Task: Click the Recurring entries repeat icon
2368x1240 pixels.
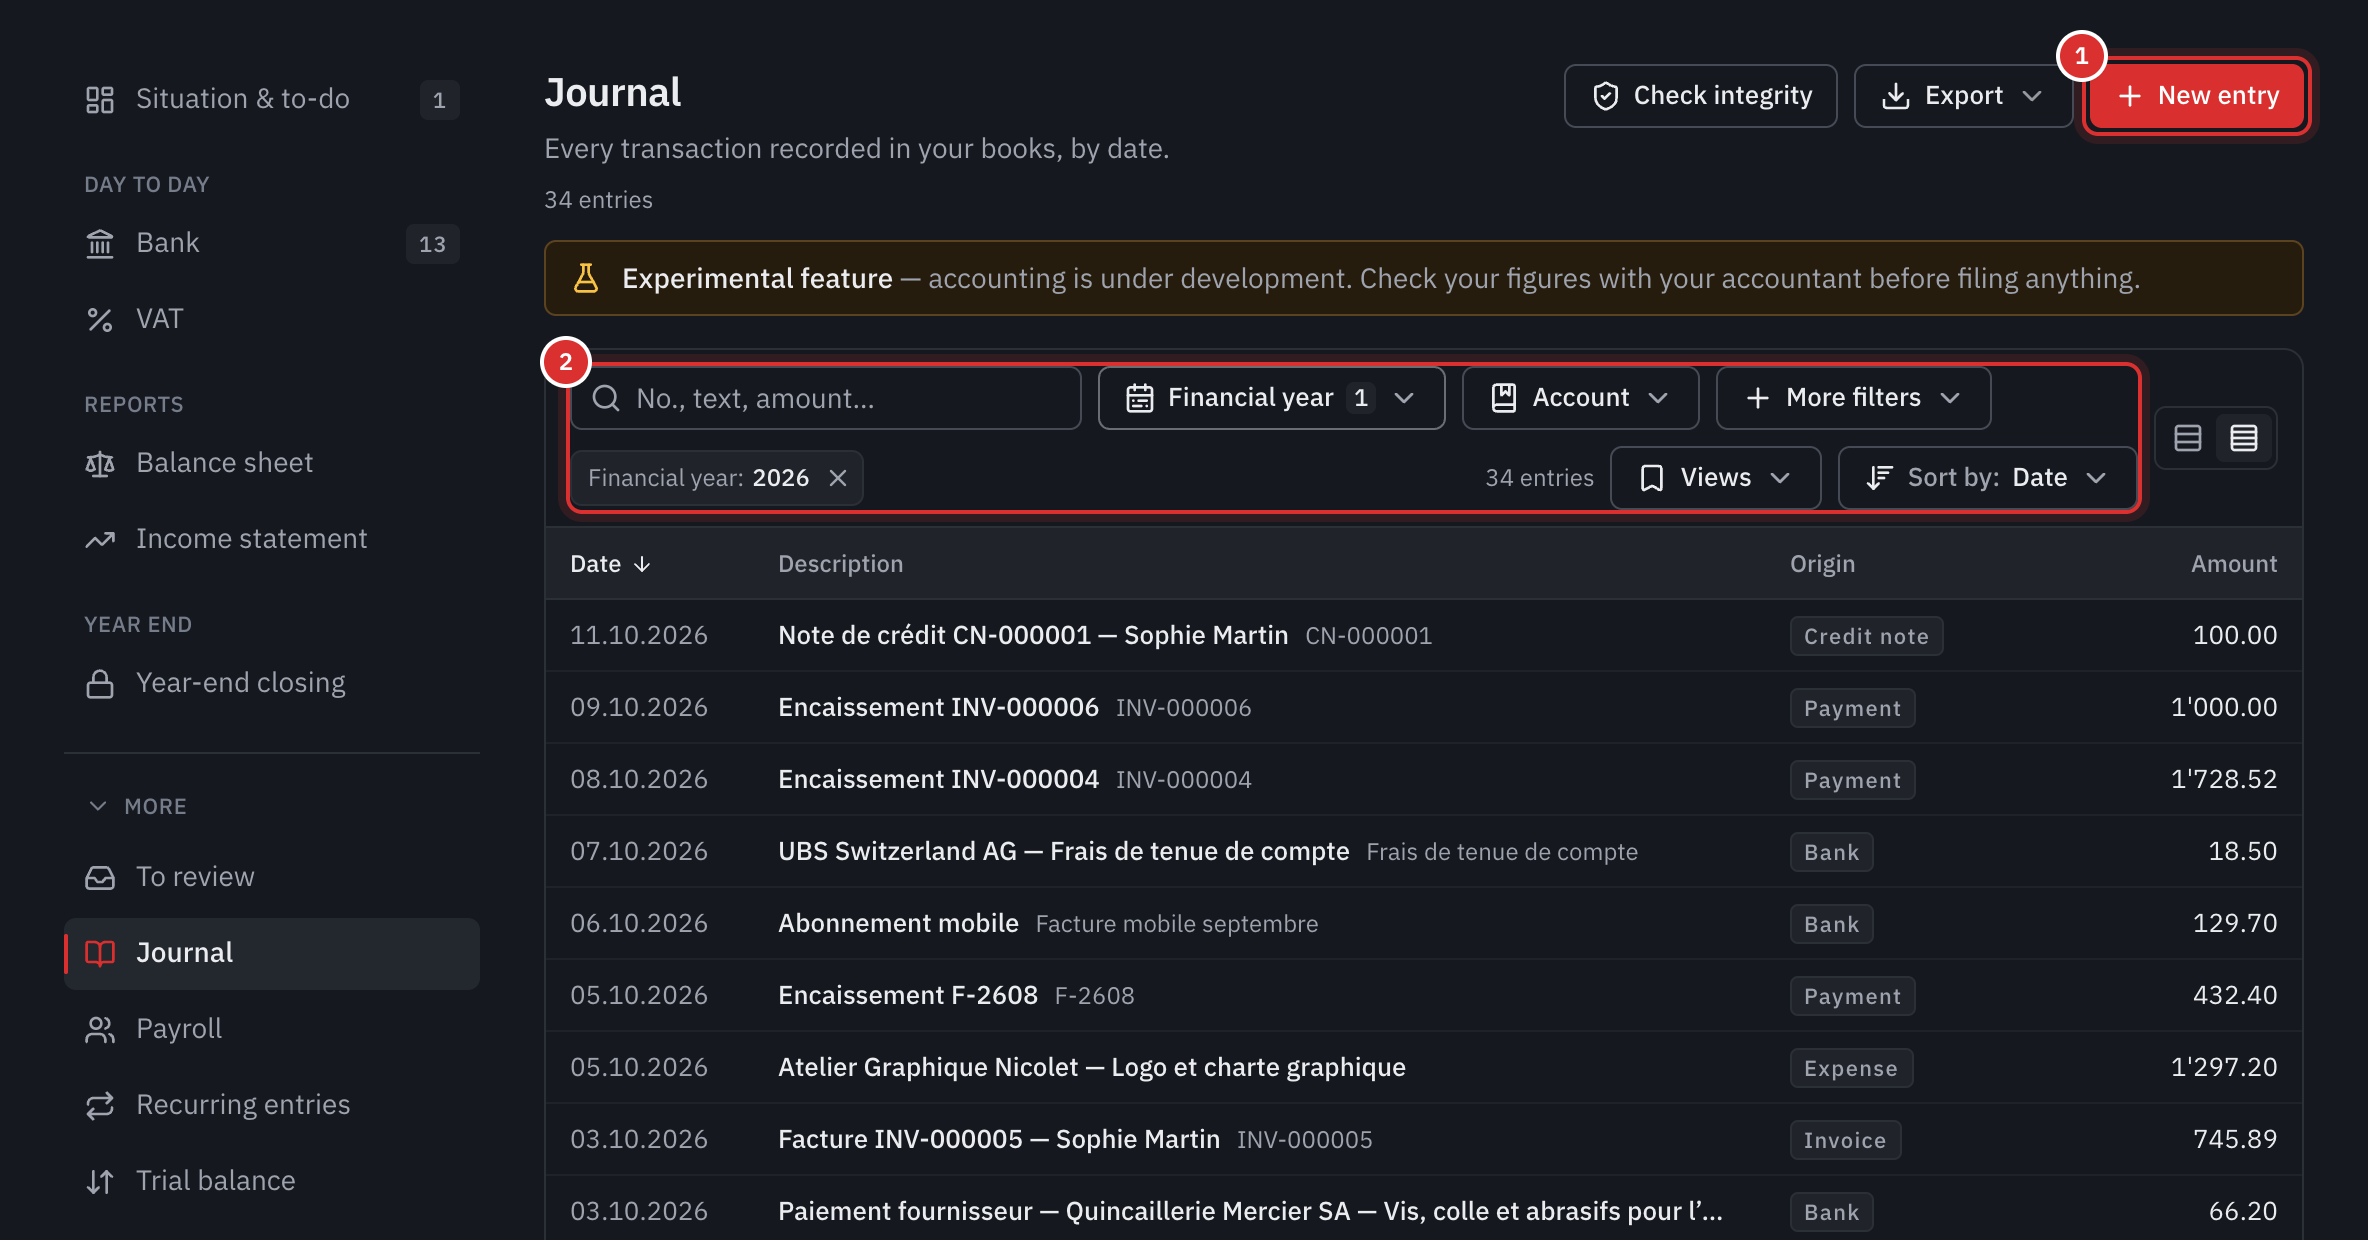Action: pyautogui.click(x=100, y=1105)
